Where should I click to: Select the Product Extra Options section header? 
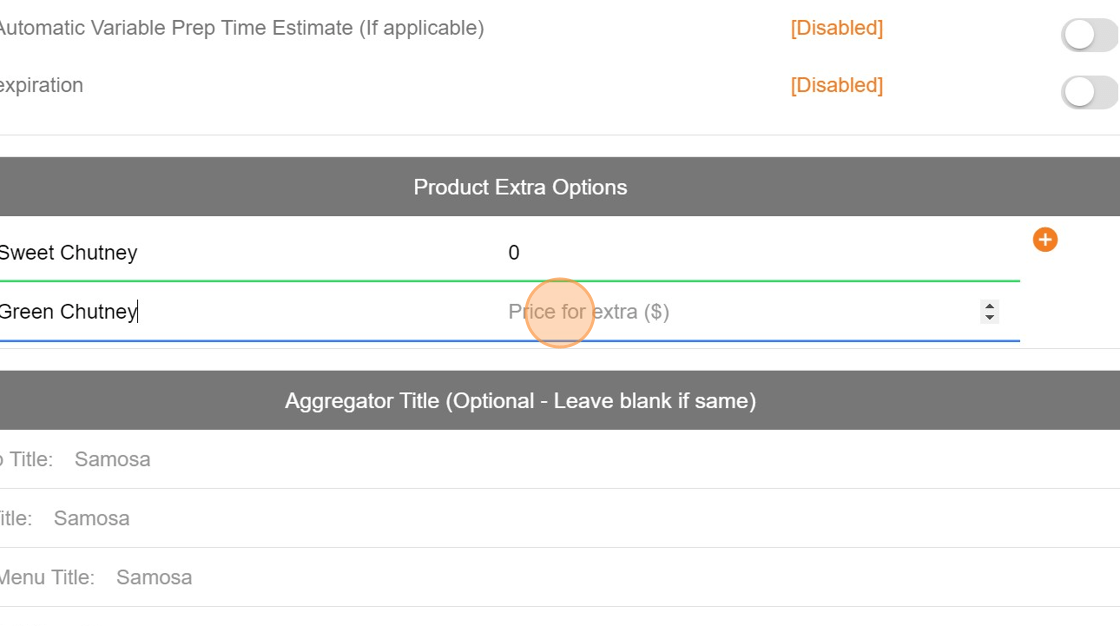pyautogui.click(x=520, y=187)
